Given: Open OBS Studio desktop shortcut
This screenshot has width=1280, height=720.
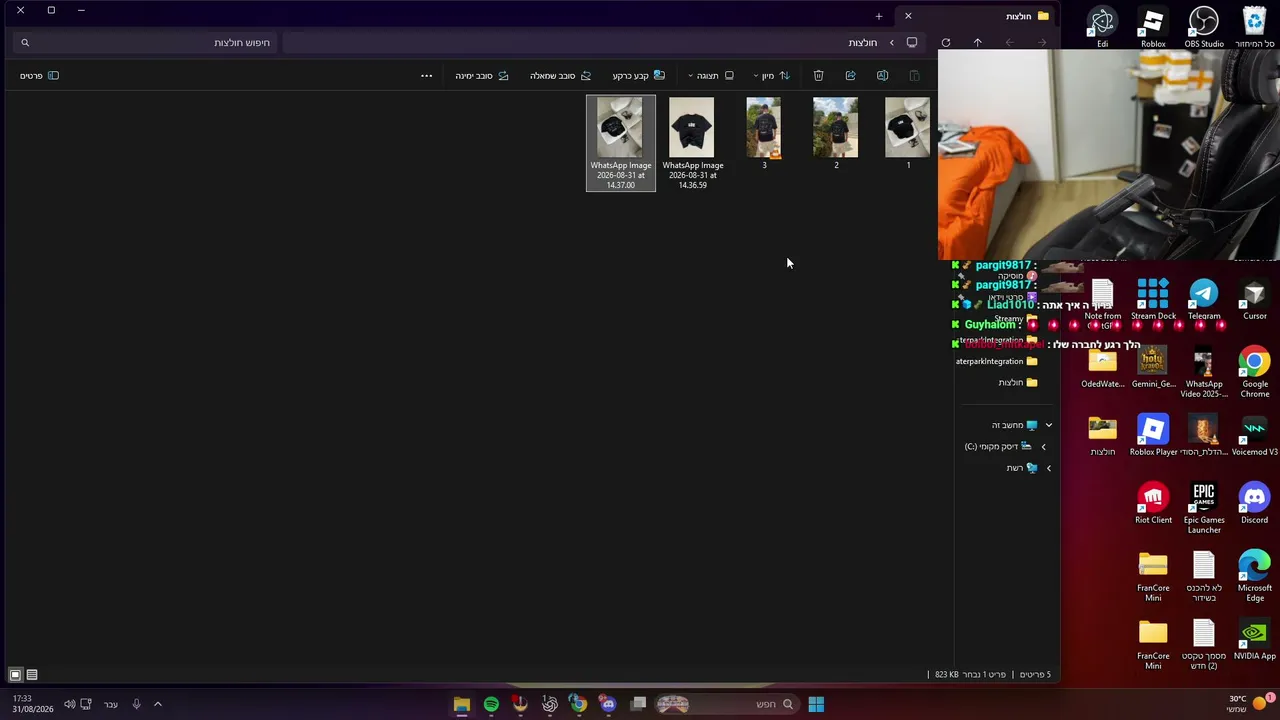Looking at the screenshot, I should (x=1204, y=27).
